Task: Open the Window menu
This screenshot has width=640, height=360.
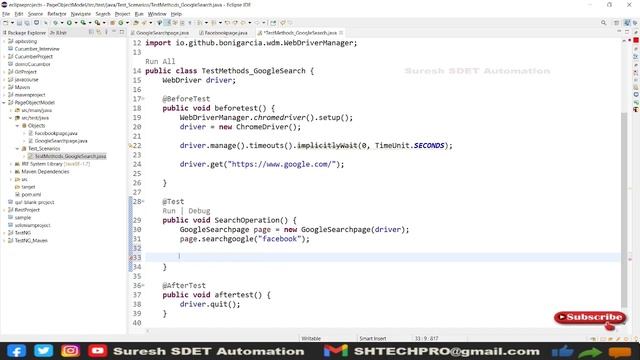Action: coord(157,14)
